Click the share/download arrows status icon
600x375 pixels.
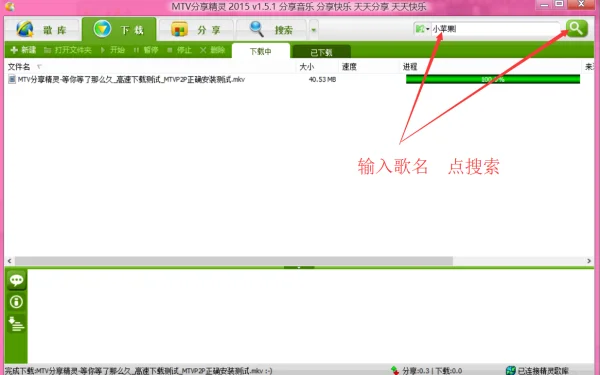pos(395,370)
